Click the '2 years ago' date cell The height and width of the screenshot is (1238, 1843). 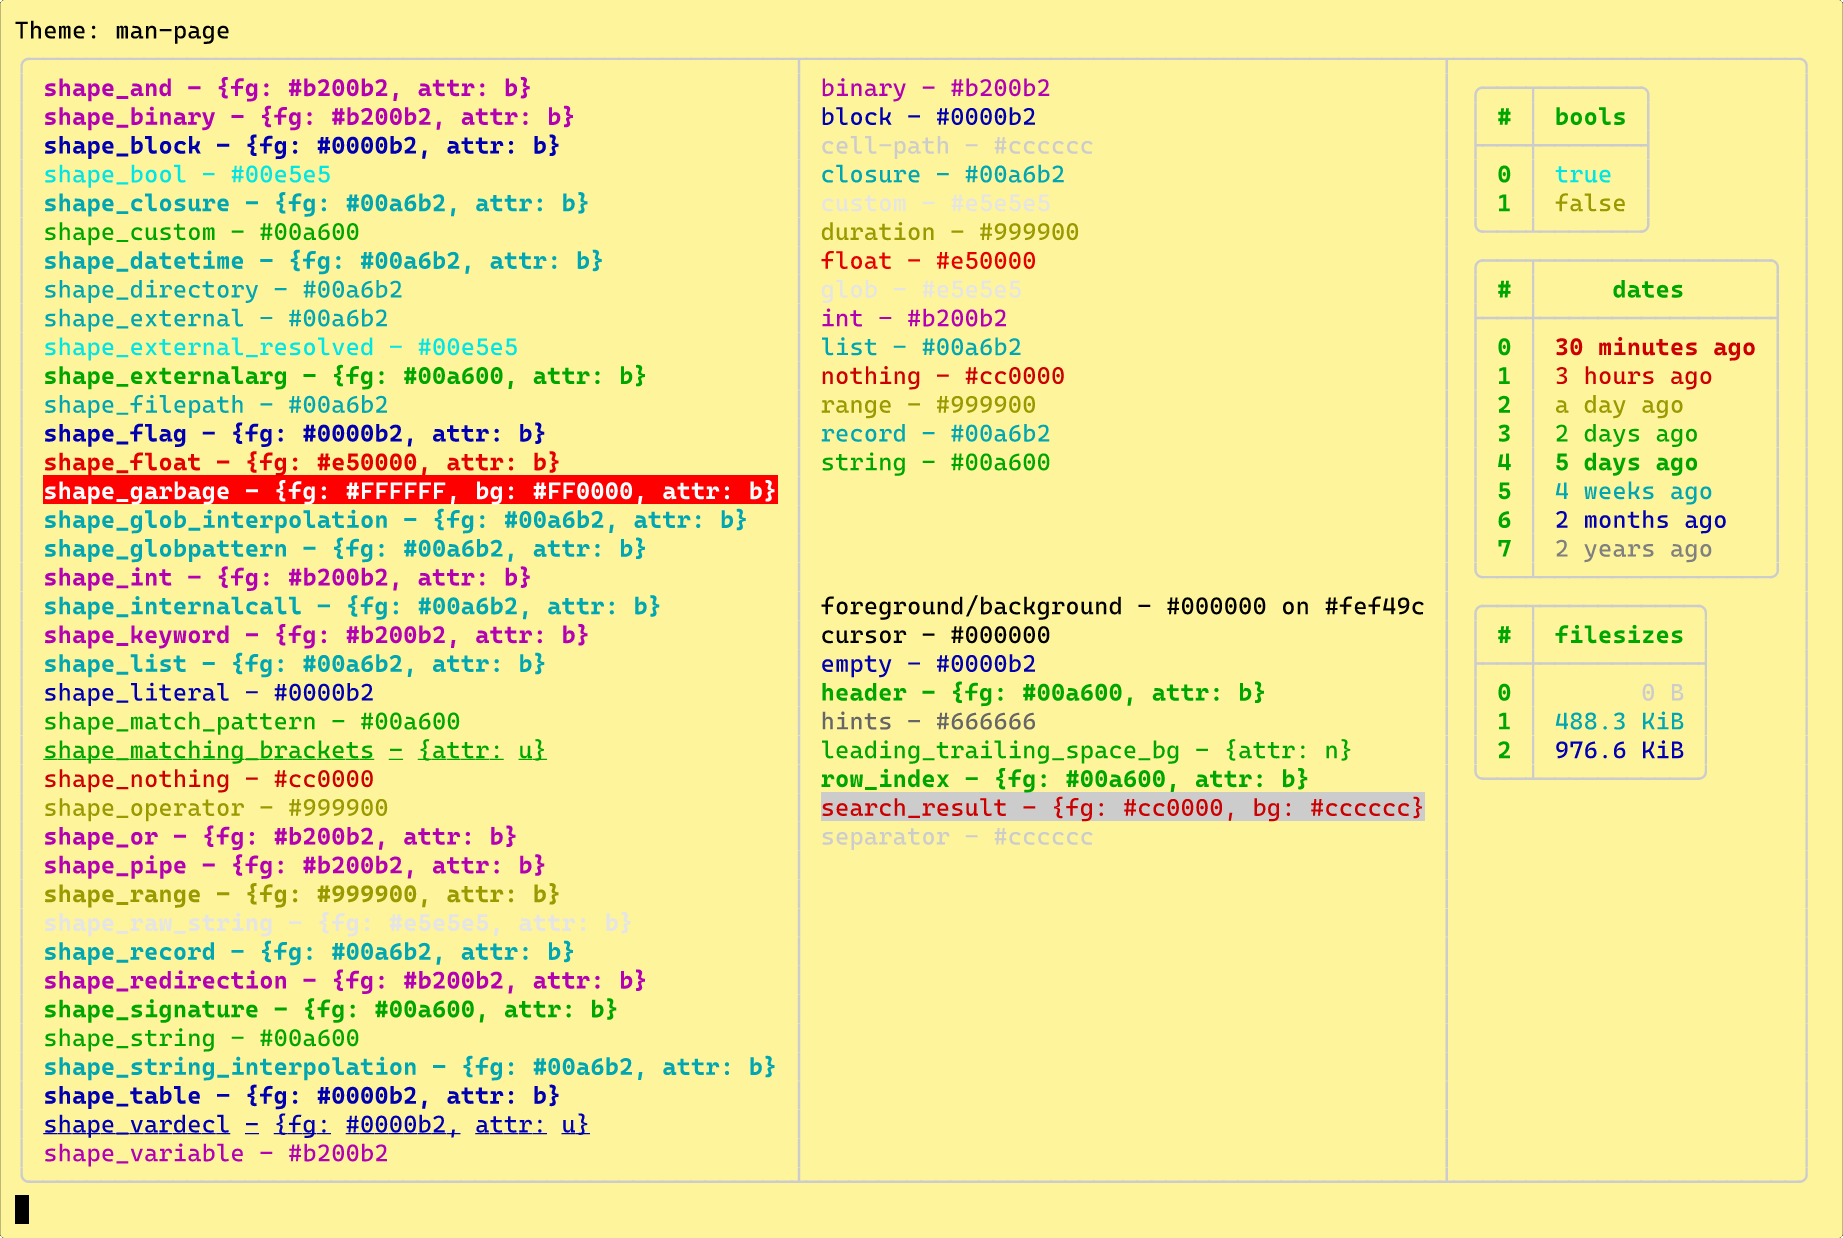(x=1633, y=549)
